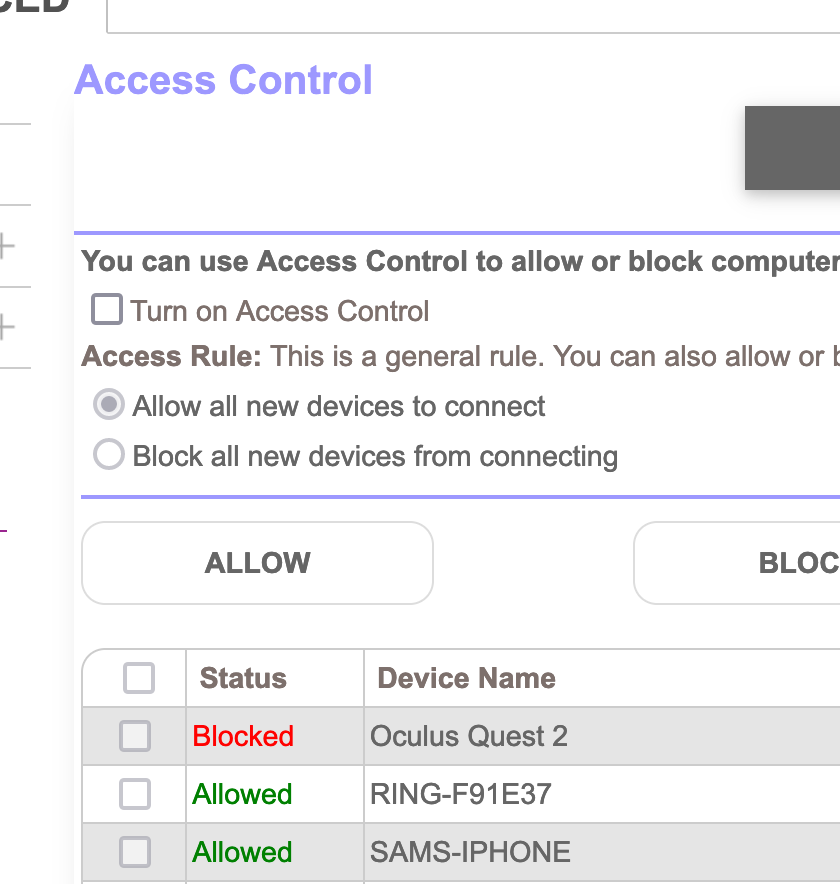Expand the upper plus item in sidebar
840x884 pixels.
coord(6,245)
